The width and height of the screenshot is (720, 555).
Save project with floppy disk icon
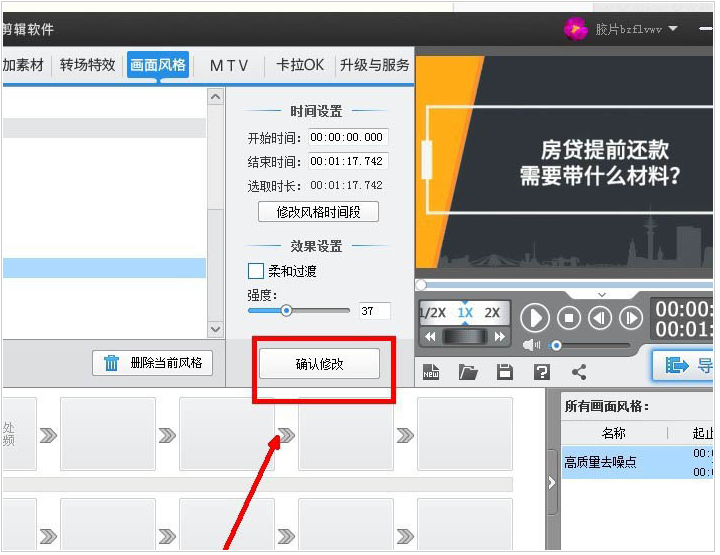[505, 371]
